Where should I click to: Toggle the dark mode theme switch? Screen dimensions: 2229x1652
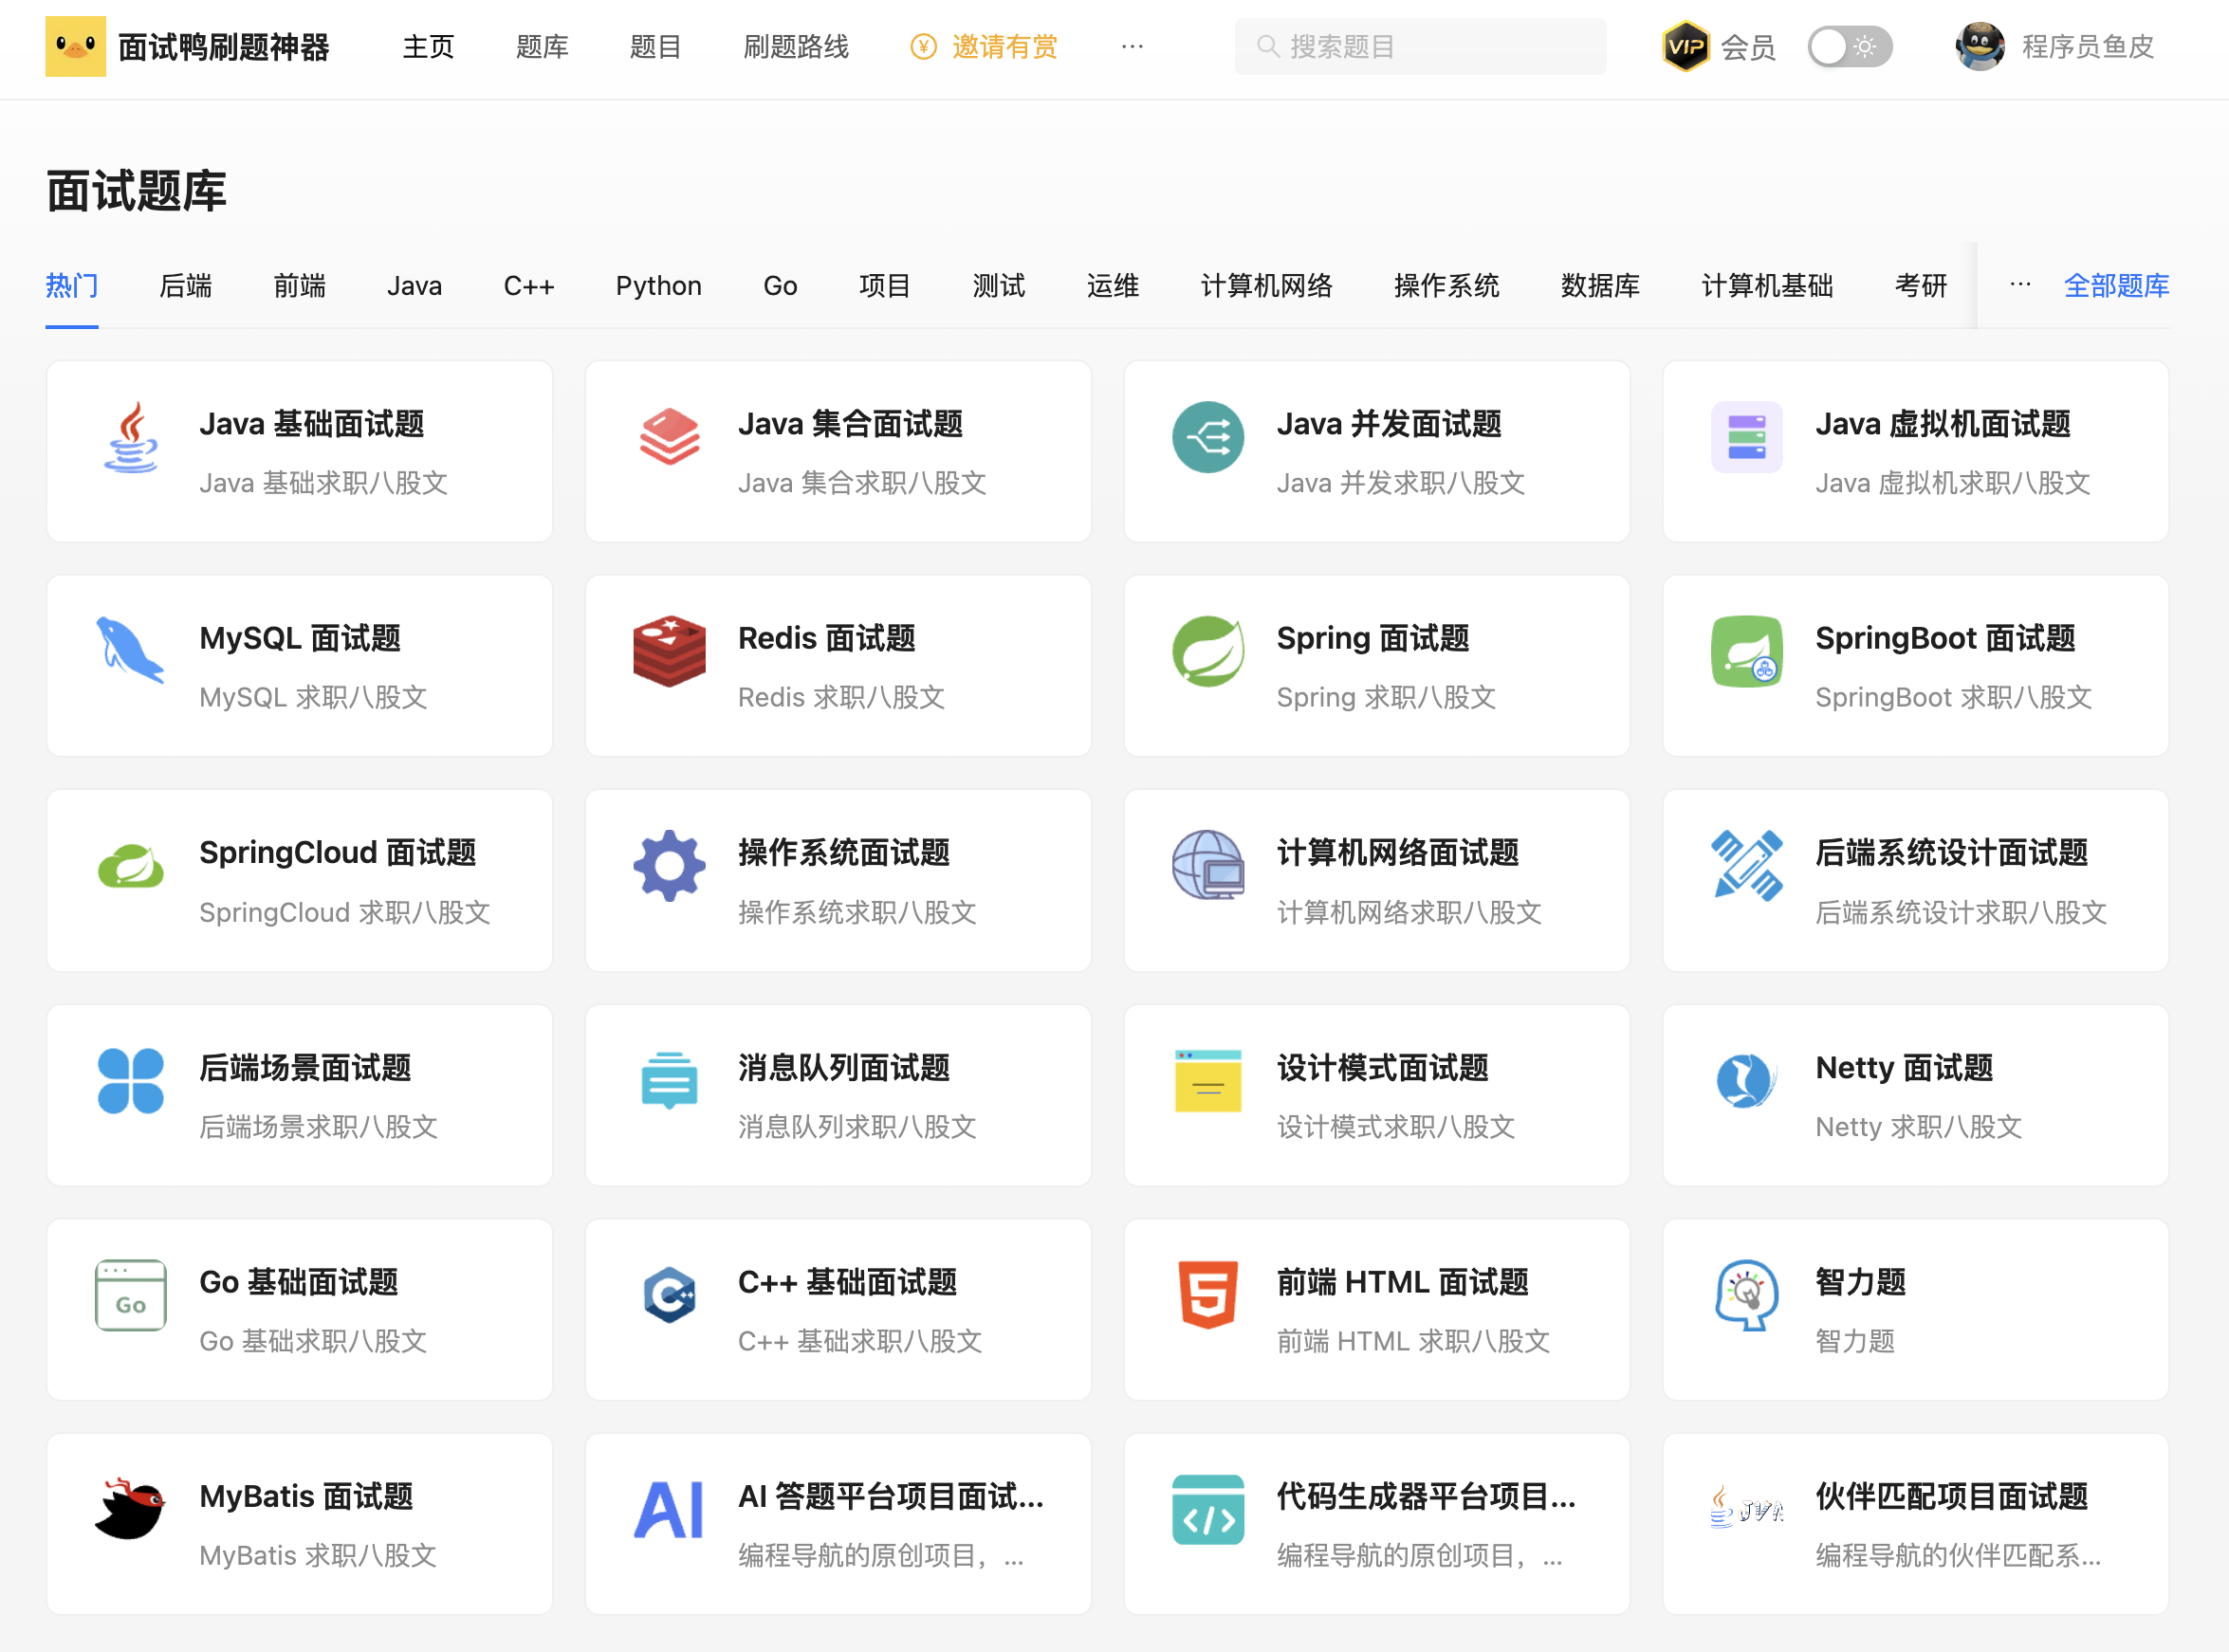pyautogui.click(x=1849, y=47)
